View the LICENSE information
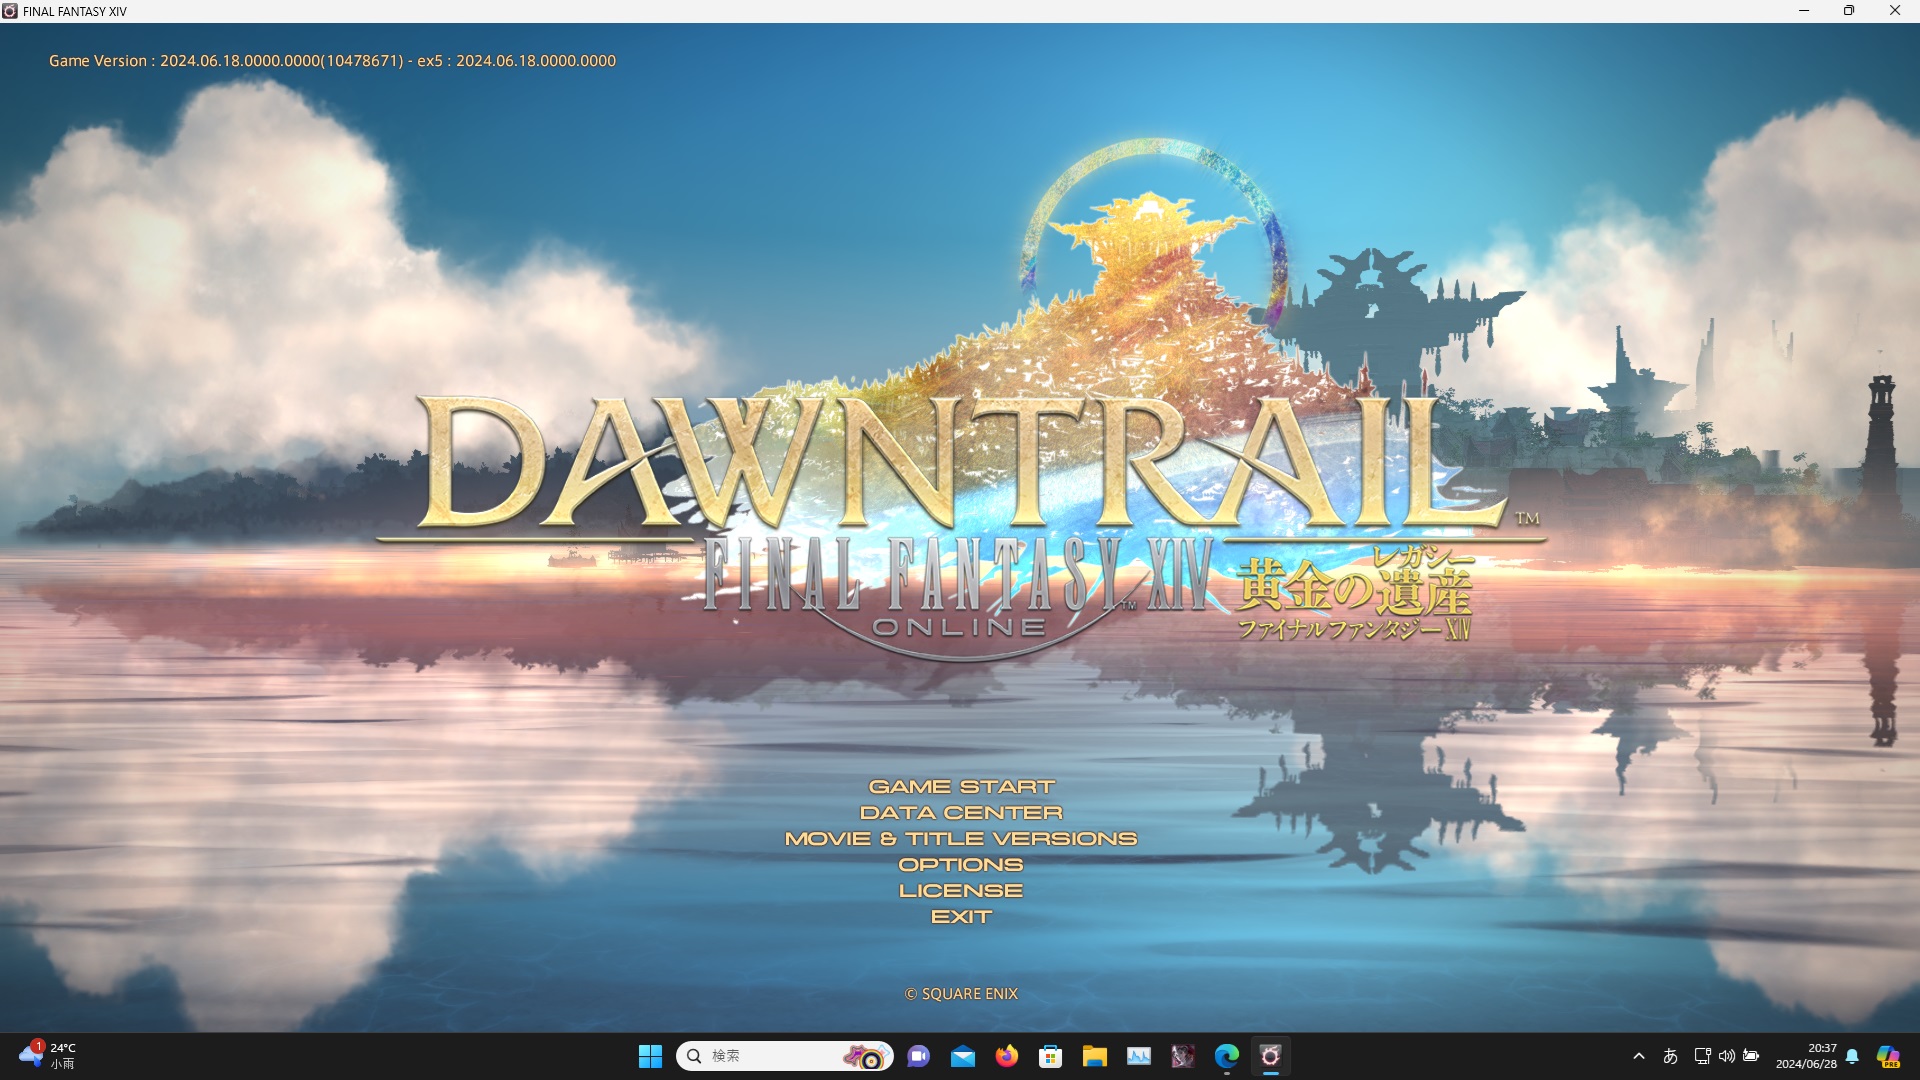The width and height of the screenshot is (1920, 1080). (x=962, y=889)
